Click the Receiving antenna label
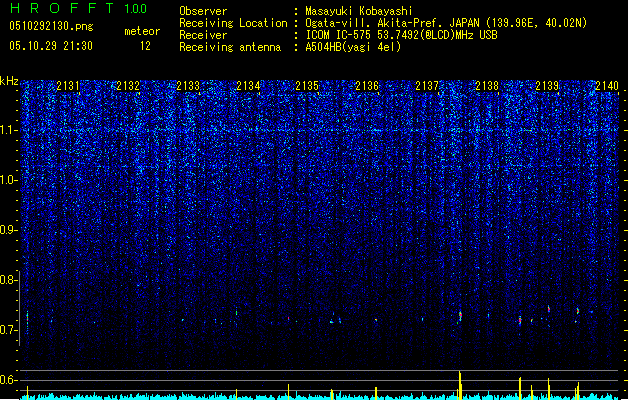This screenshot has width=629, height=400. coord(230,47)
